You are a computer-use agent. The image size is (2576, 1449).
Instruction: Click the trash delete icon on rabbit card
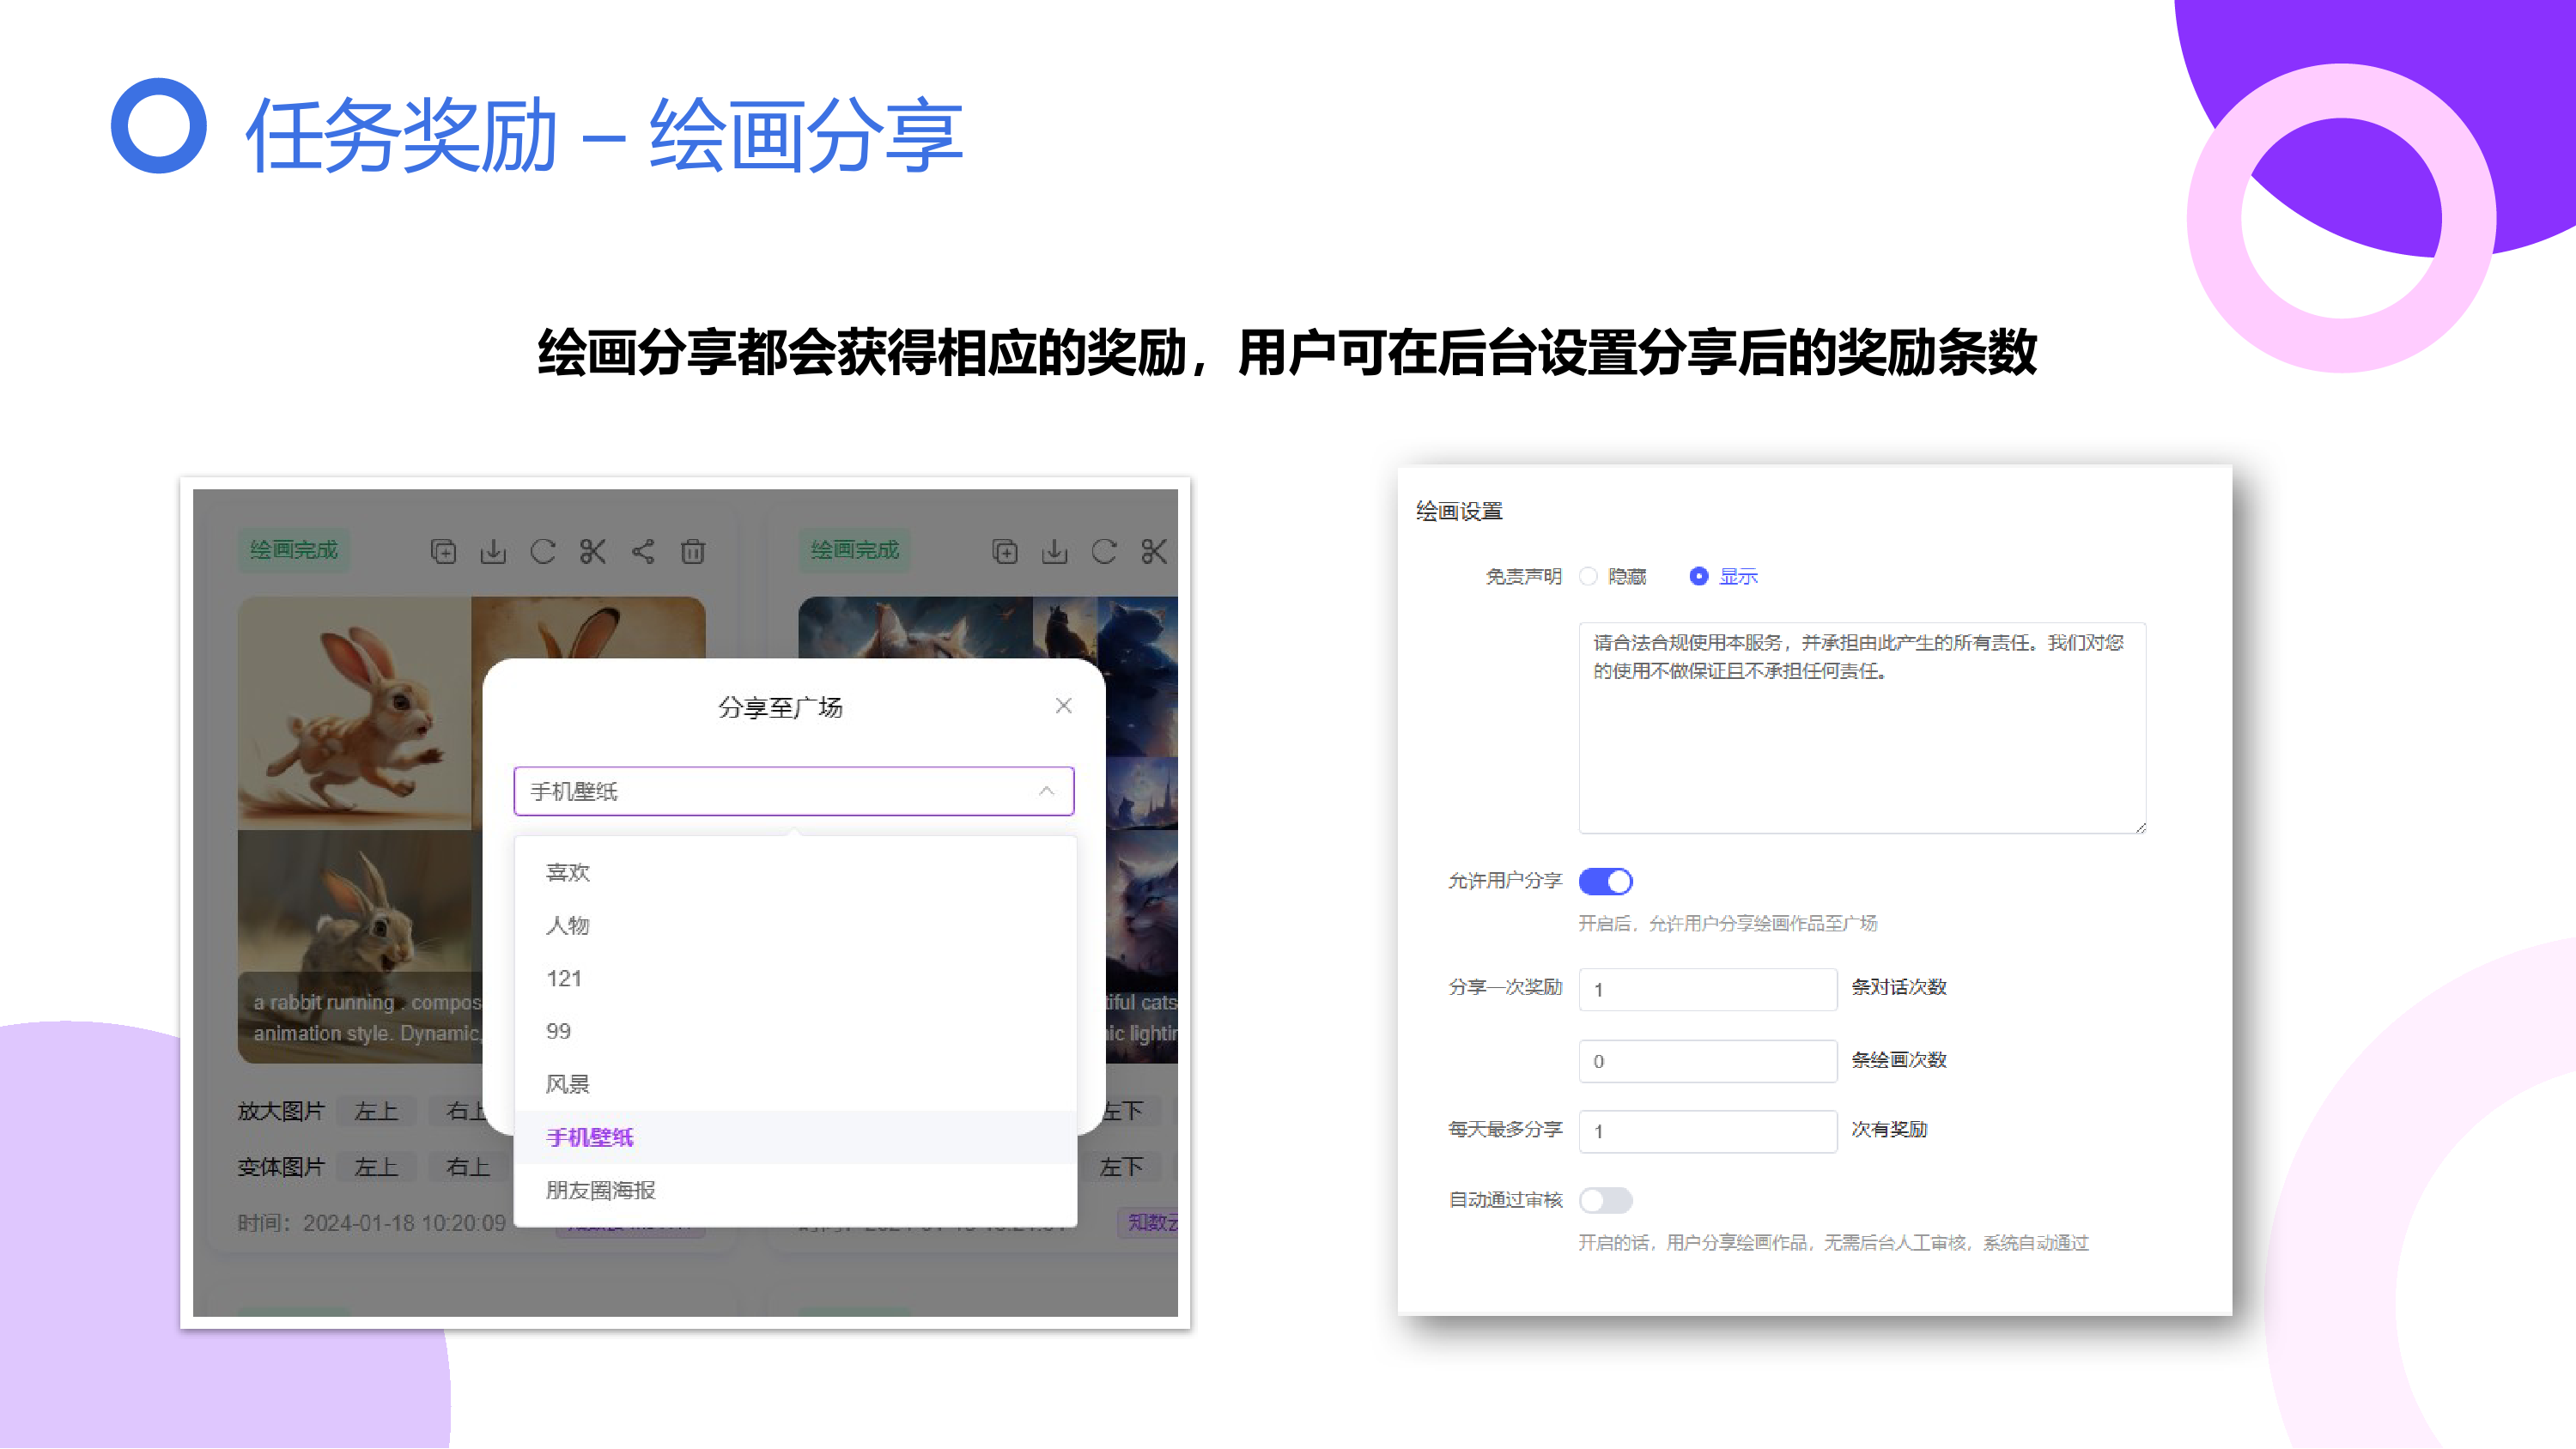(693, 551)
